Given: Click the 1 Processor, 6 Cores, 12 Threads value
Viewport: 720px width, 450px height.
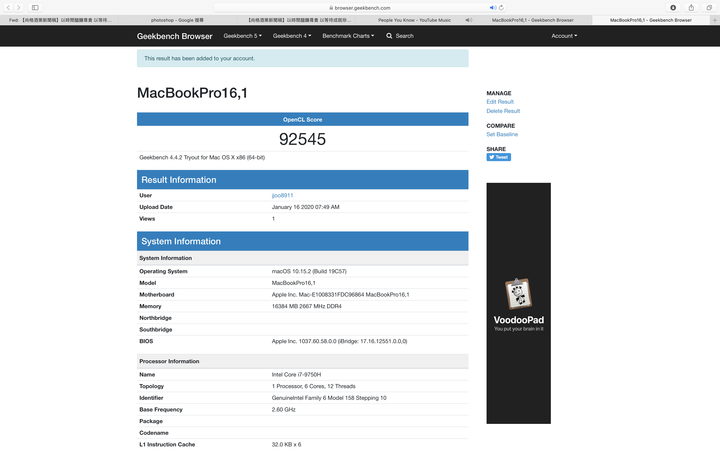Looking at the screenshot, I should point(313,386).
